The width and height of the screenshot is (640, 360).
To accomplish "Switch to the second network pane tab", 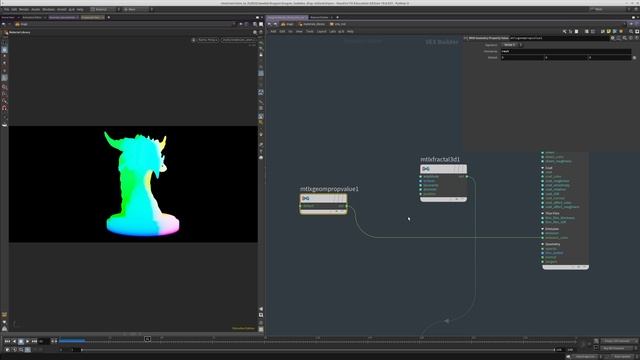I will coord(319,18).
